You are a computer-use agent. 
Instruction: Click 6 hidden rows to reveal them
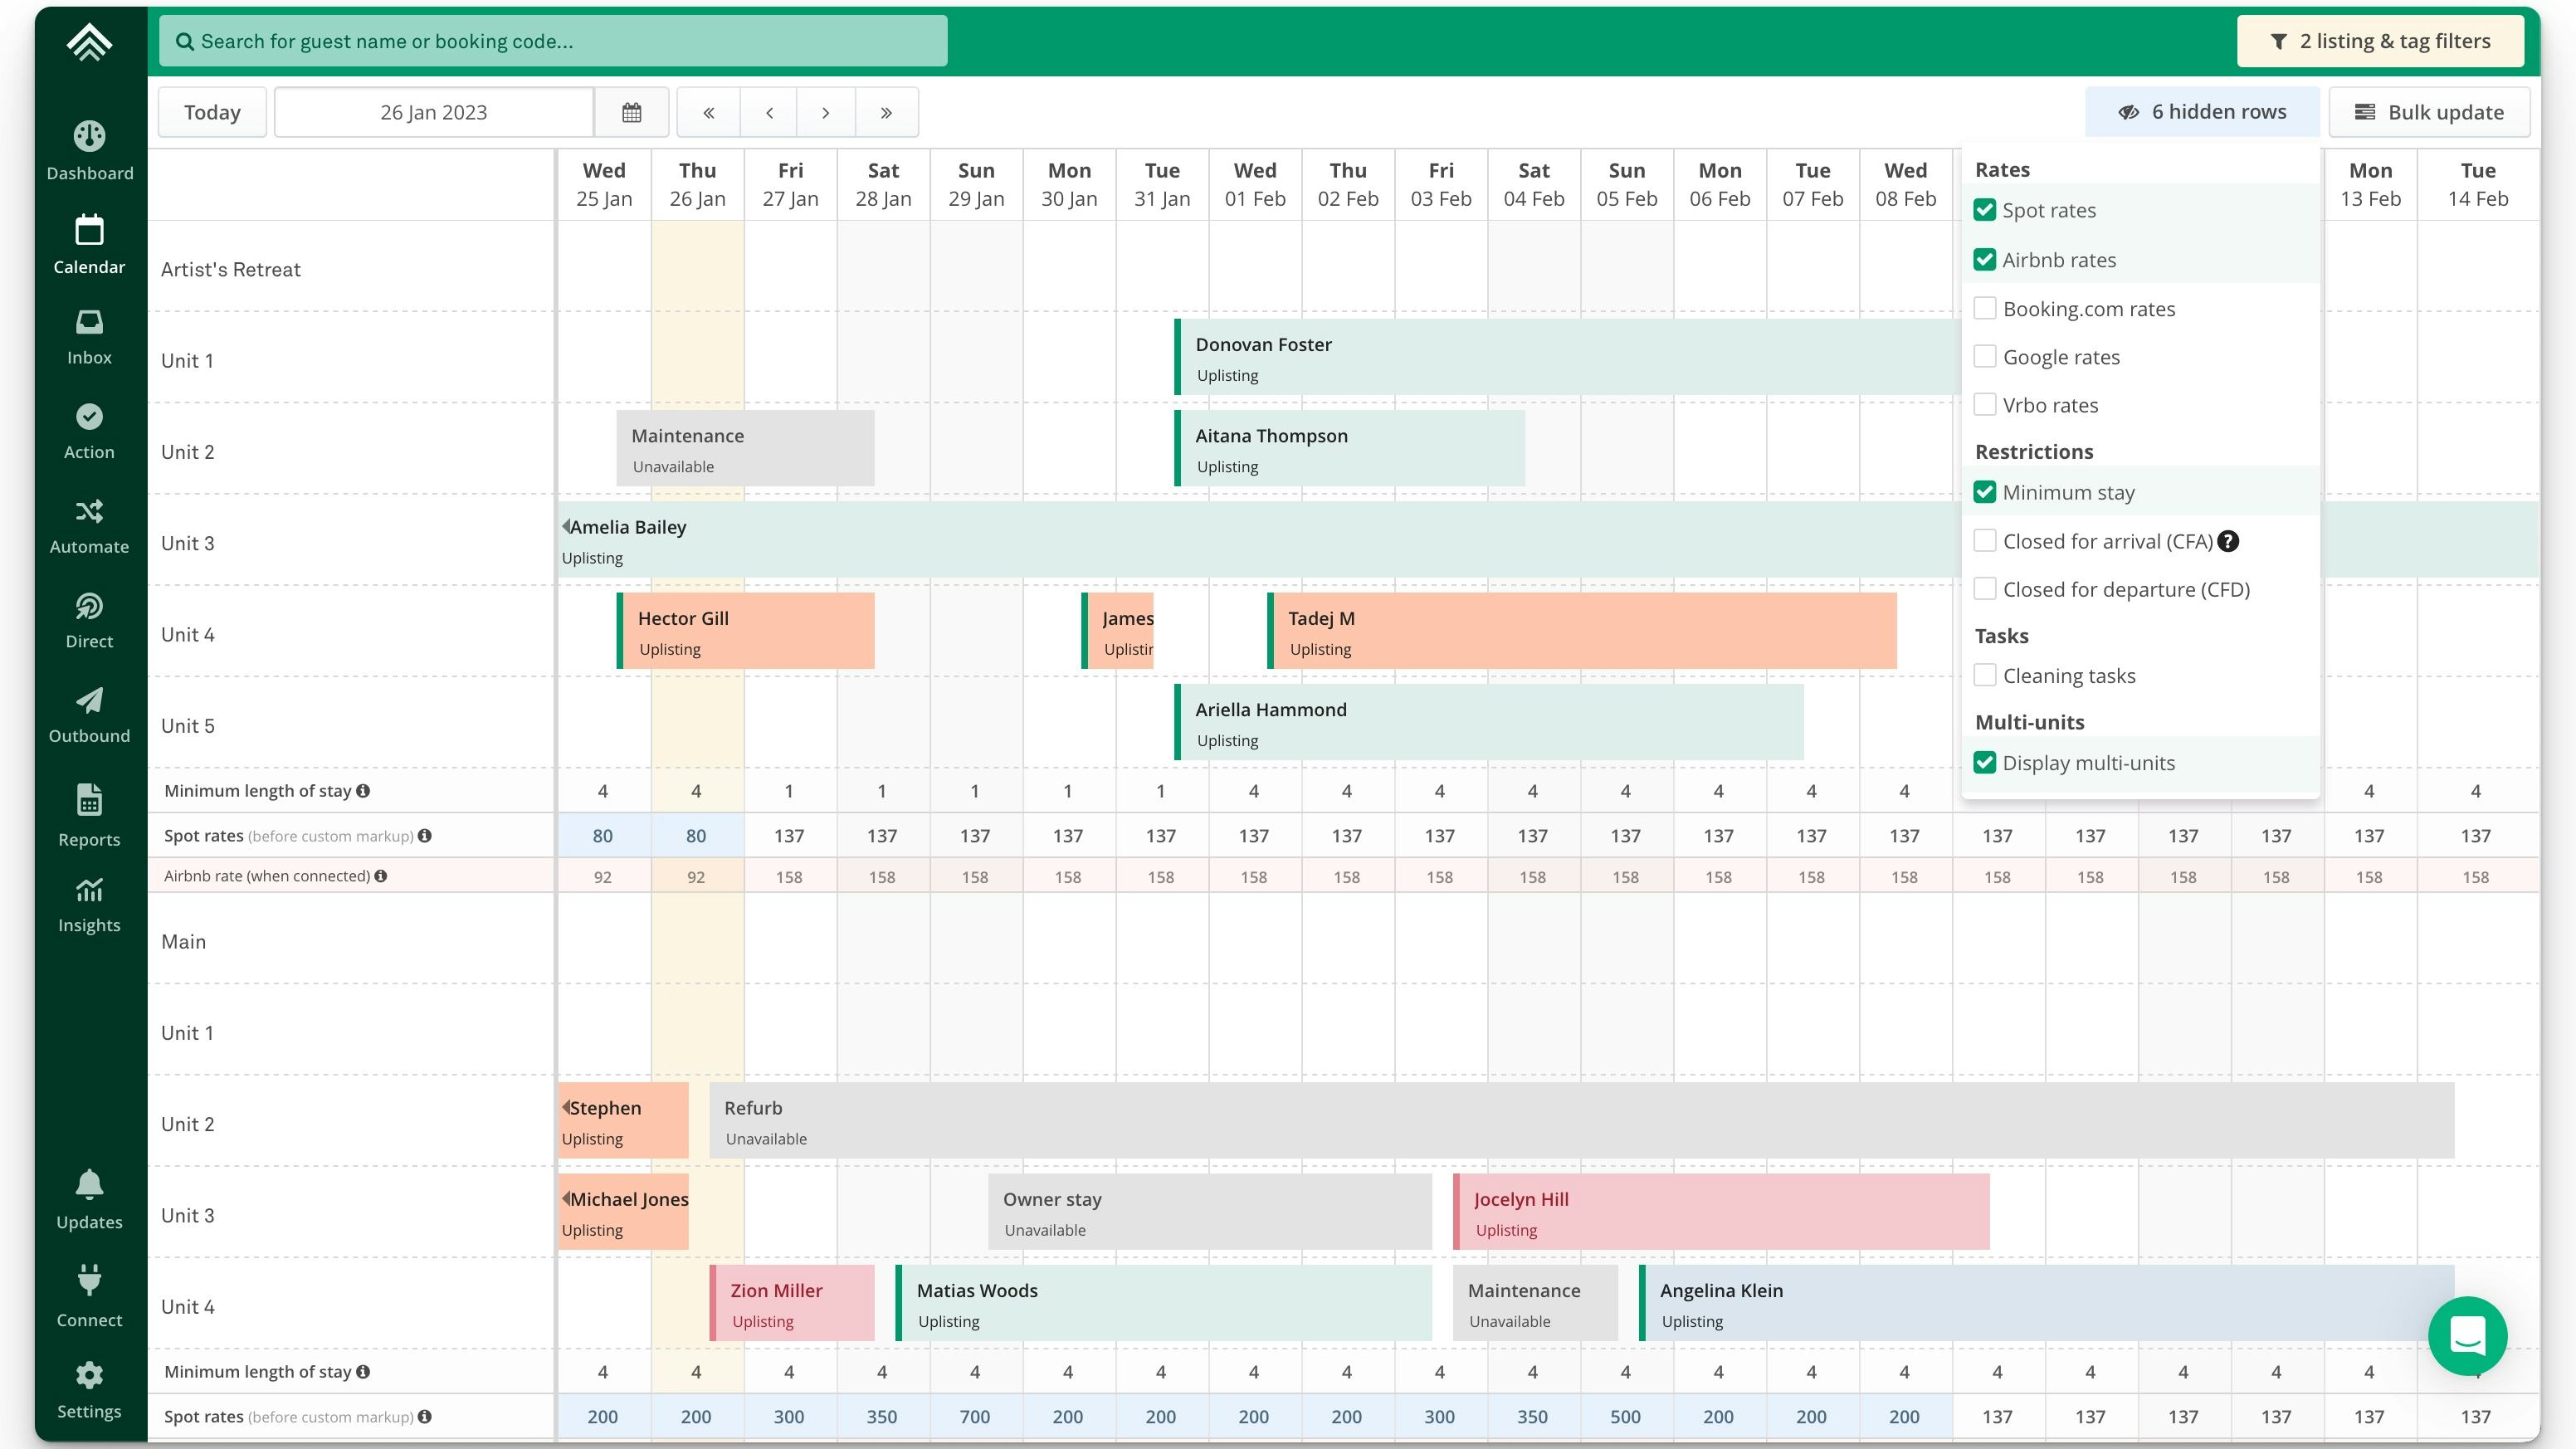(x=2203, y=113)
